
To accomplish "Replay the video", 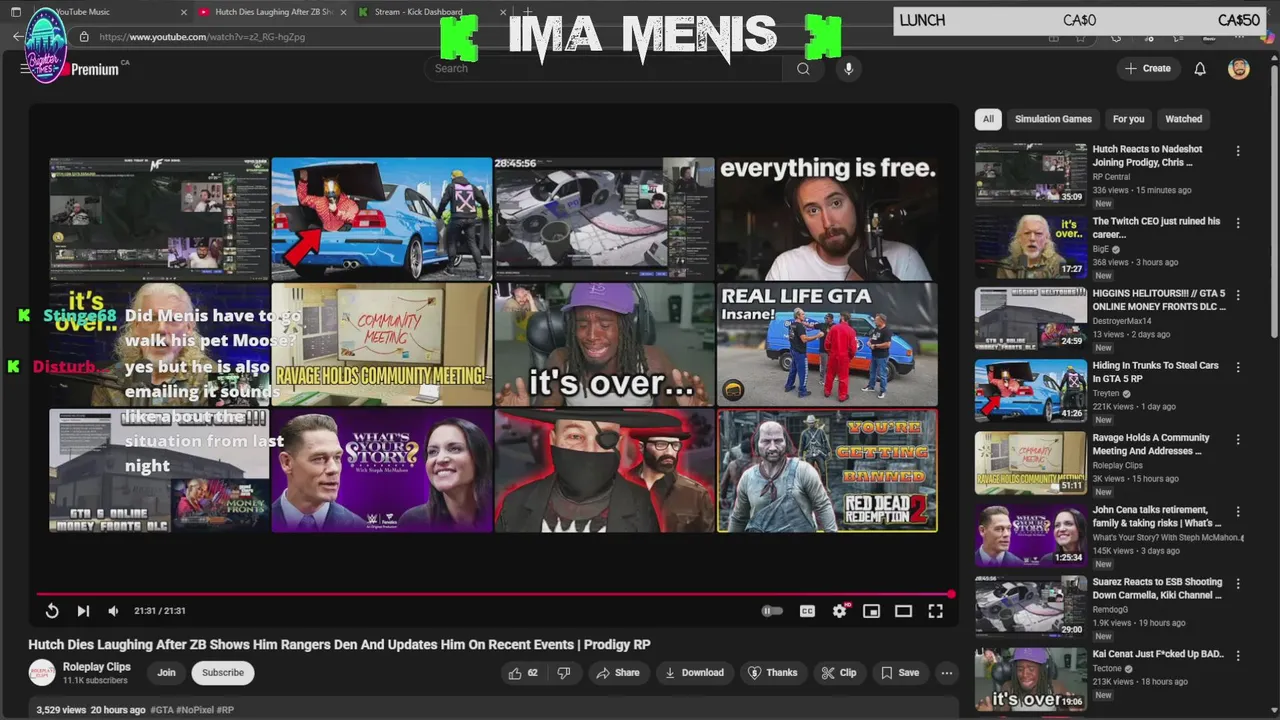I will [x=52, y=611].
